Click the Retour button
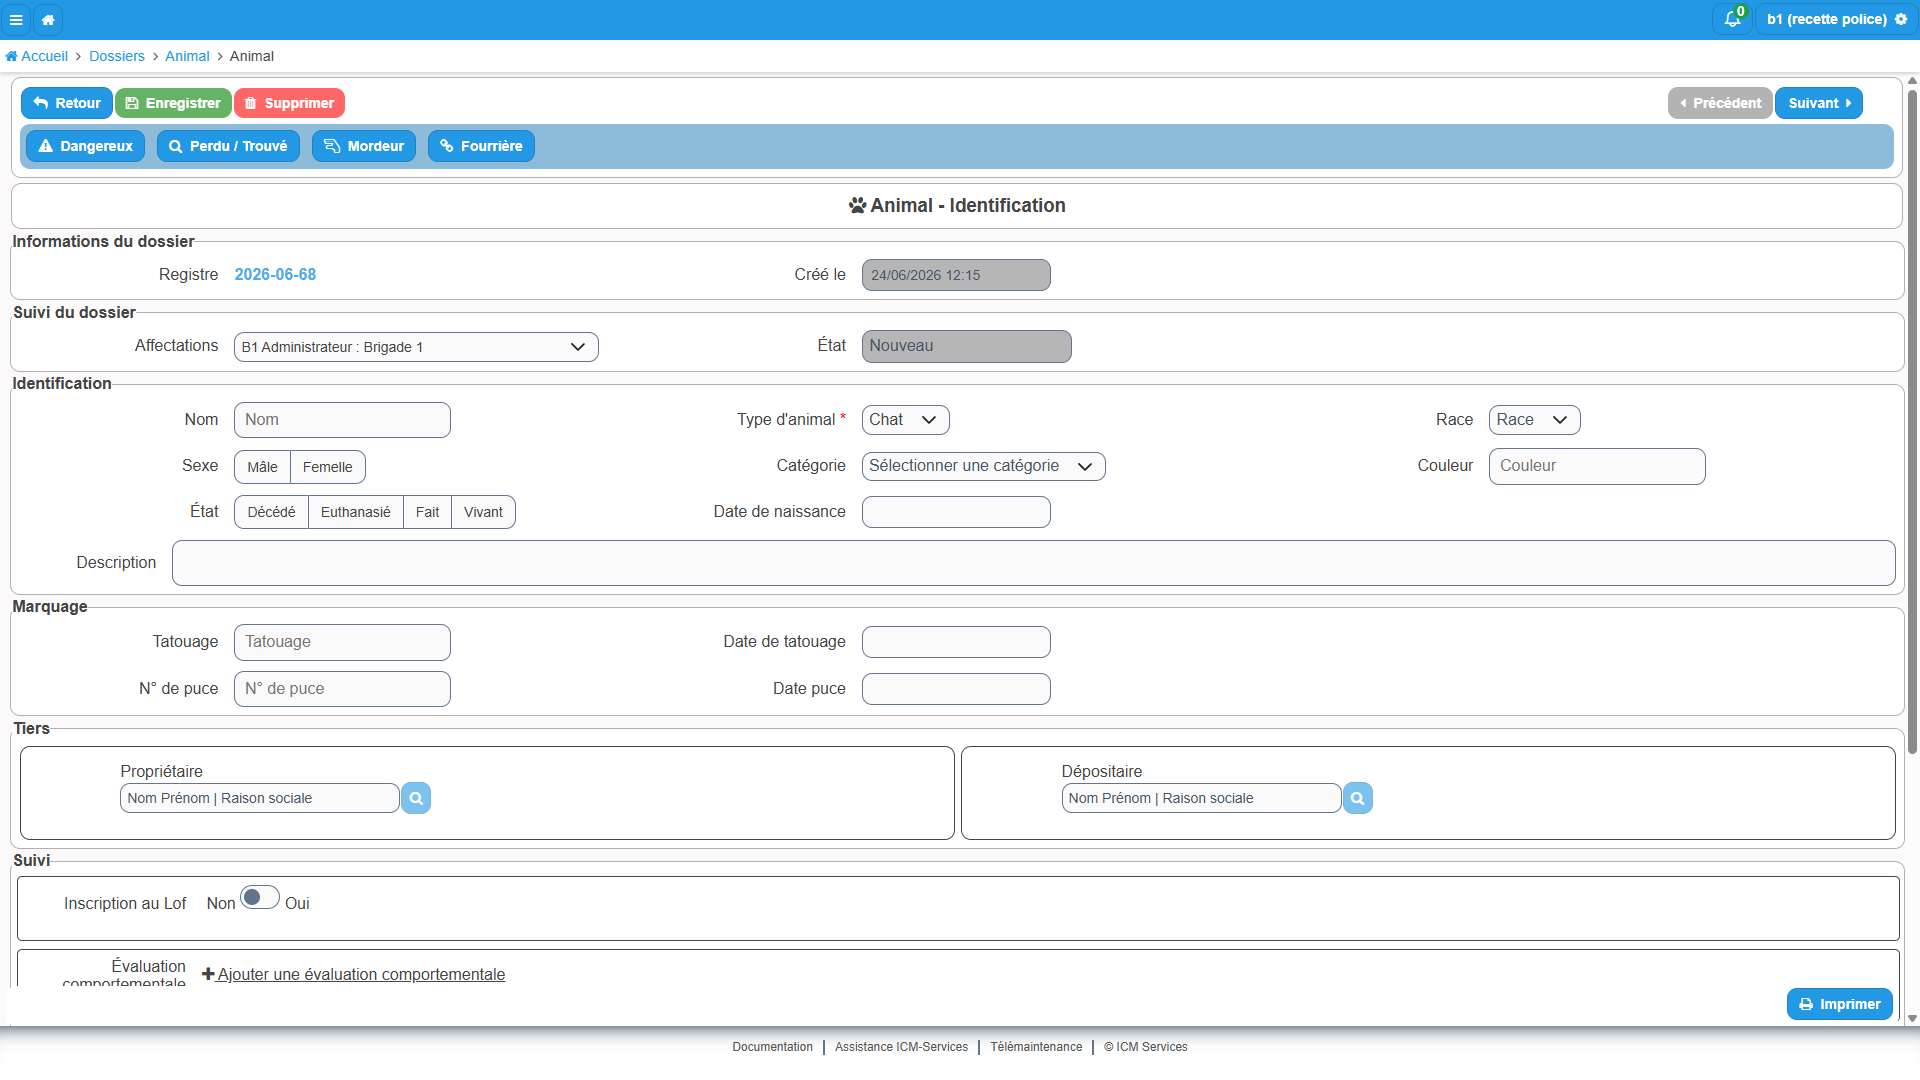 click(x=67, y=103)
